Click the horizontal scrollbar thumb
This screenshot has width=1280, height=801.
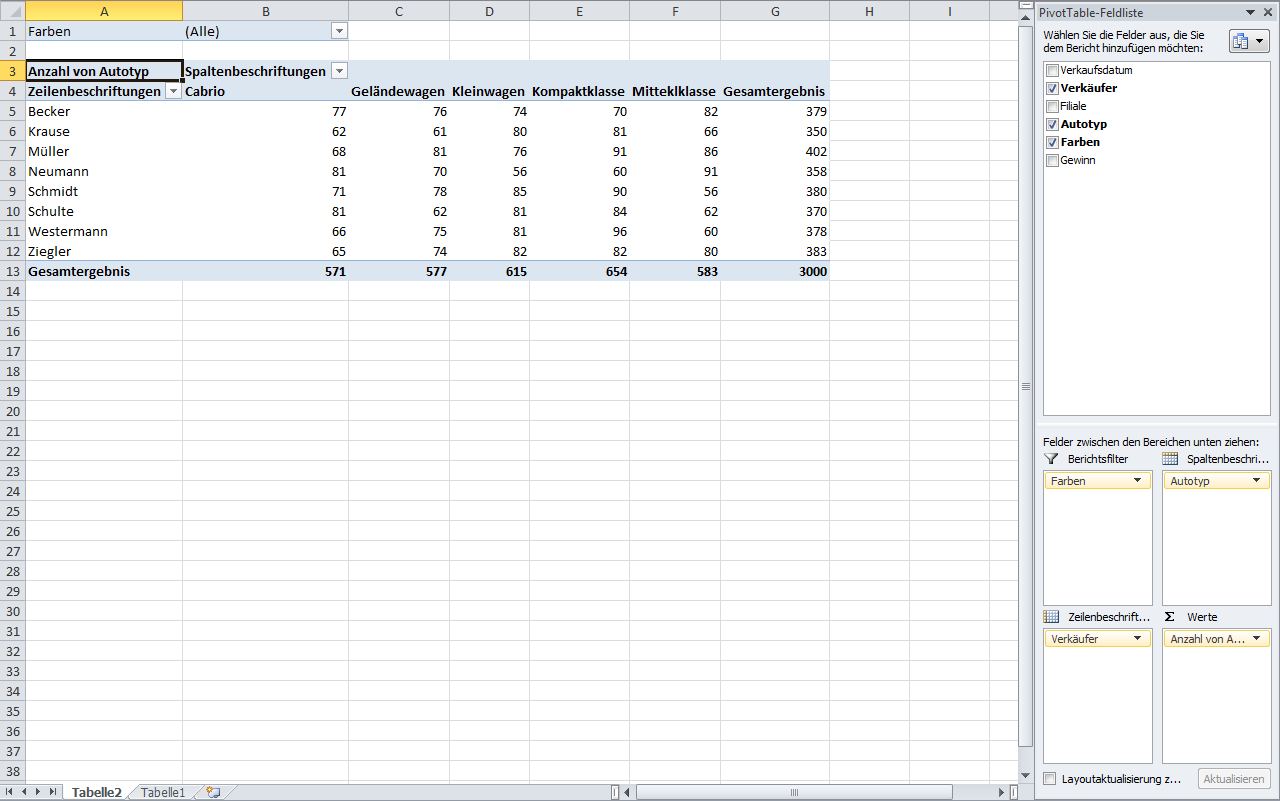point(795,792)
